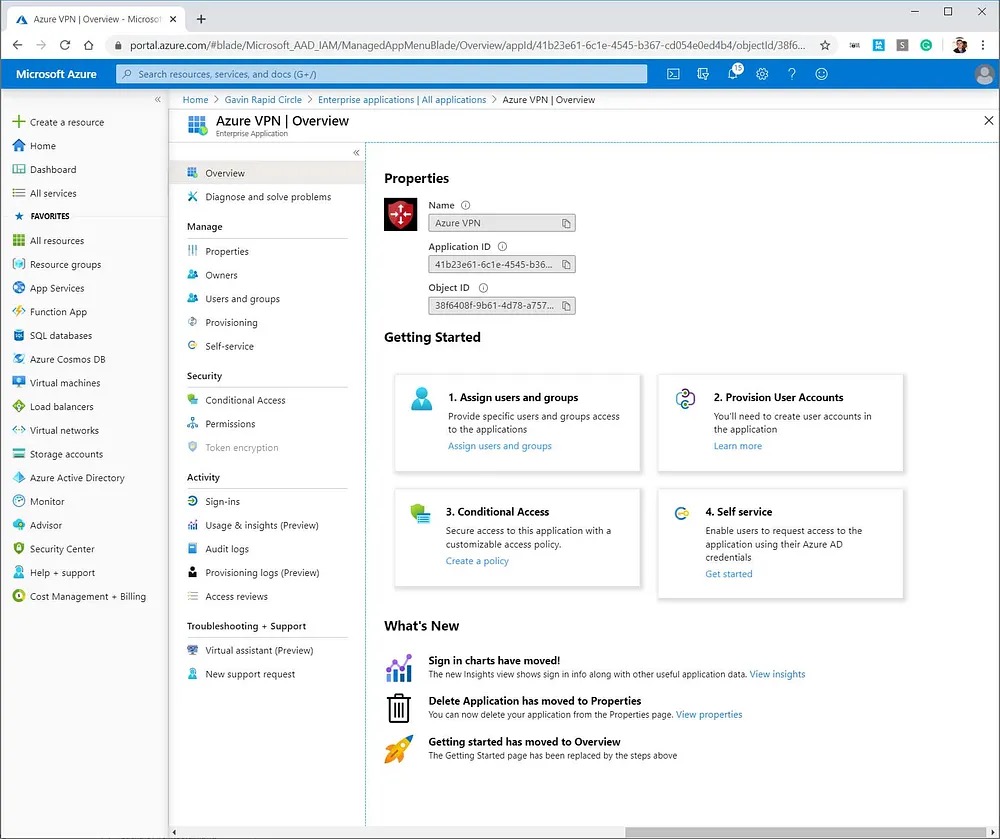The image size is (1000, 839).
Task: Copy the application Name to clipboard
Action: point(566,223)
